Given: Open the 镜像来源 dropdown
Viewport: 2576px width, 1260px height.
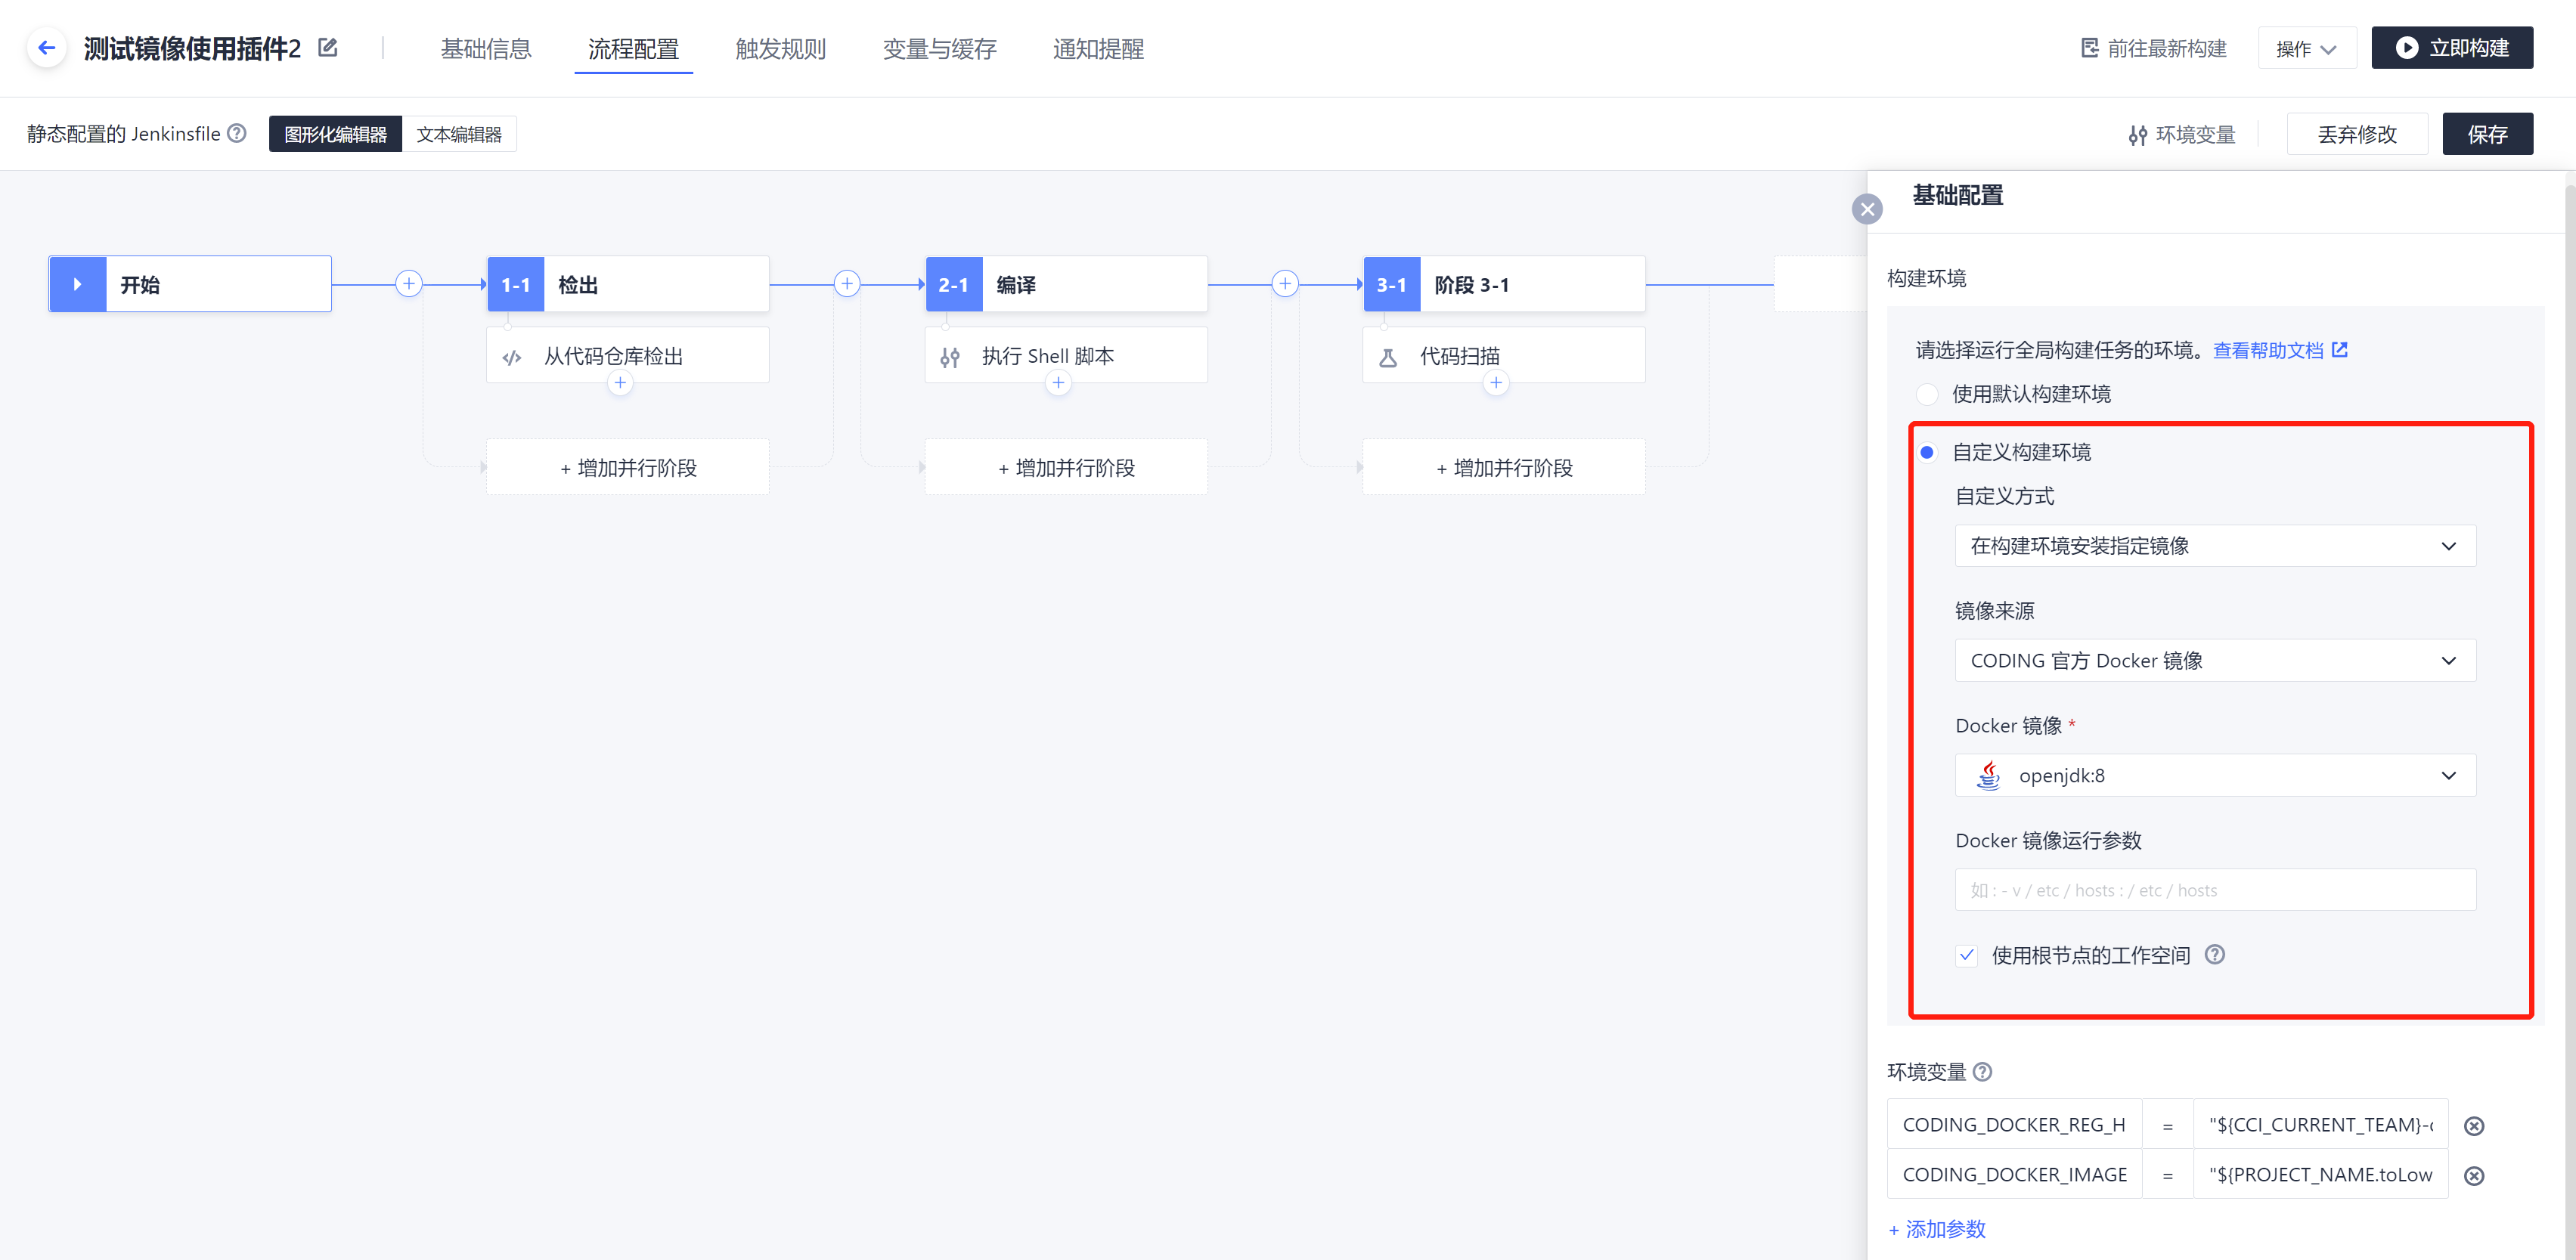Looking at the screenshot, I should (x=2215, y=661).
